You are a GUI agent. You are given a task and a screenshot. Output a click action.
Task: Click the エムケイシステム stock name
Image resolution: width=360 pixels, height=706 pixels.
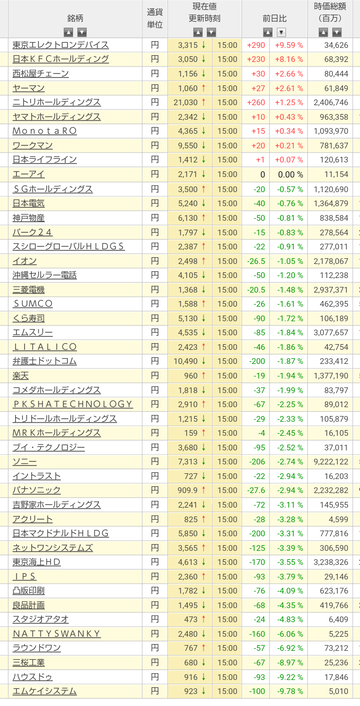tap(45, 691)
